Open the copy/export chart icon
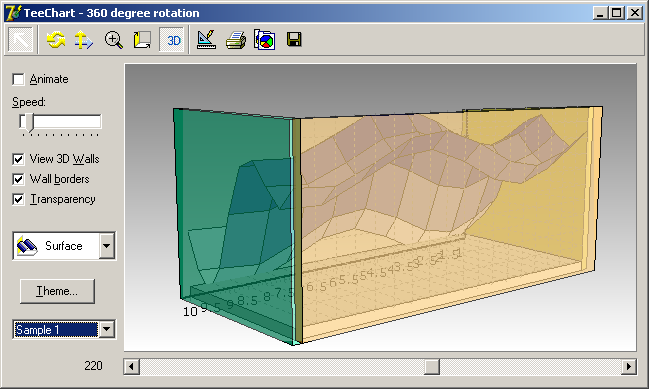This screenshot has height=389, width=649. (264, 40)
